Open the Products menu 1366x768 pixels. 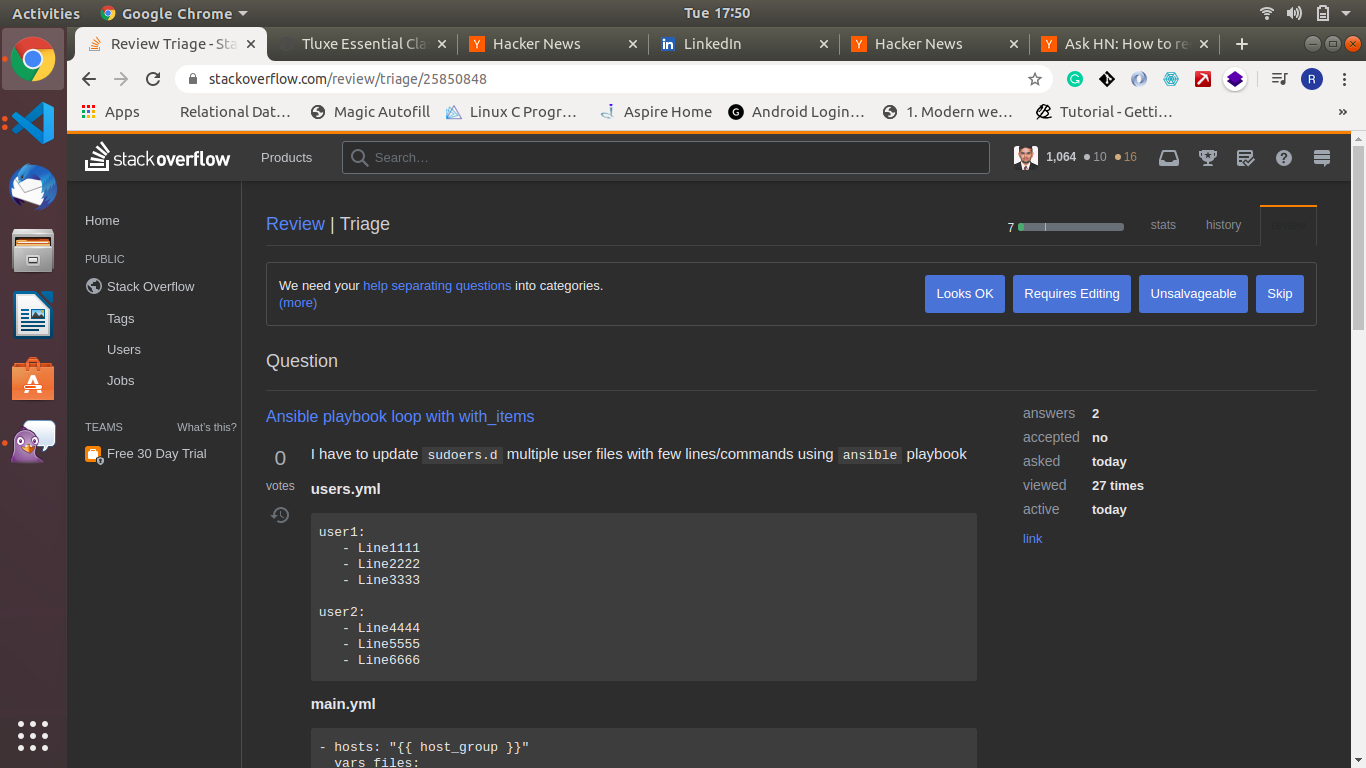[x=286, y=157]
